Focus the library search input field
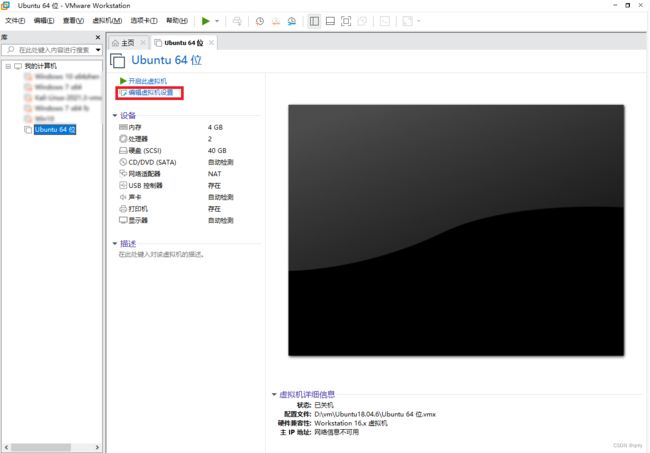This screenshot has height=453, width=650. point(54,50)
